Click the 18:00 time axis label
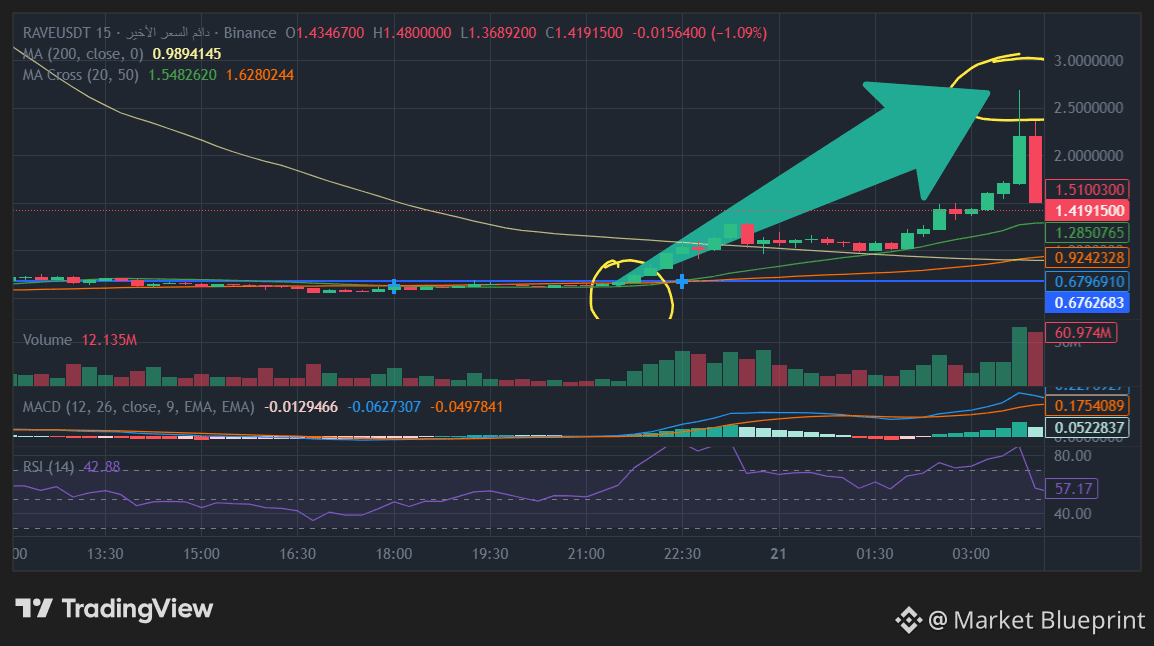This screenshot has height=646, width=1154. pos(394,554)
